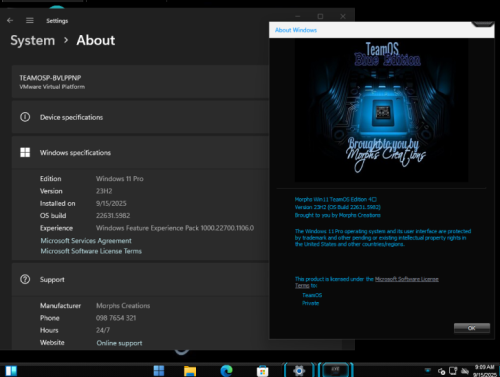Open the Start menu on the taskbar
This screenshot has height=377, width=500.
click(159, 370)
